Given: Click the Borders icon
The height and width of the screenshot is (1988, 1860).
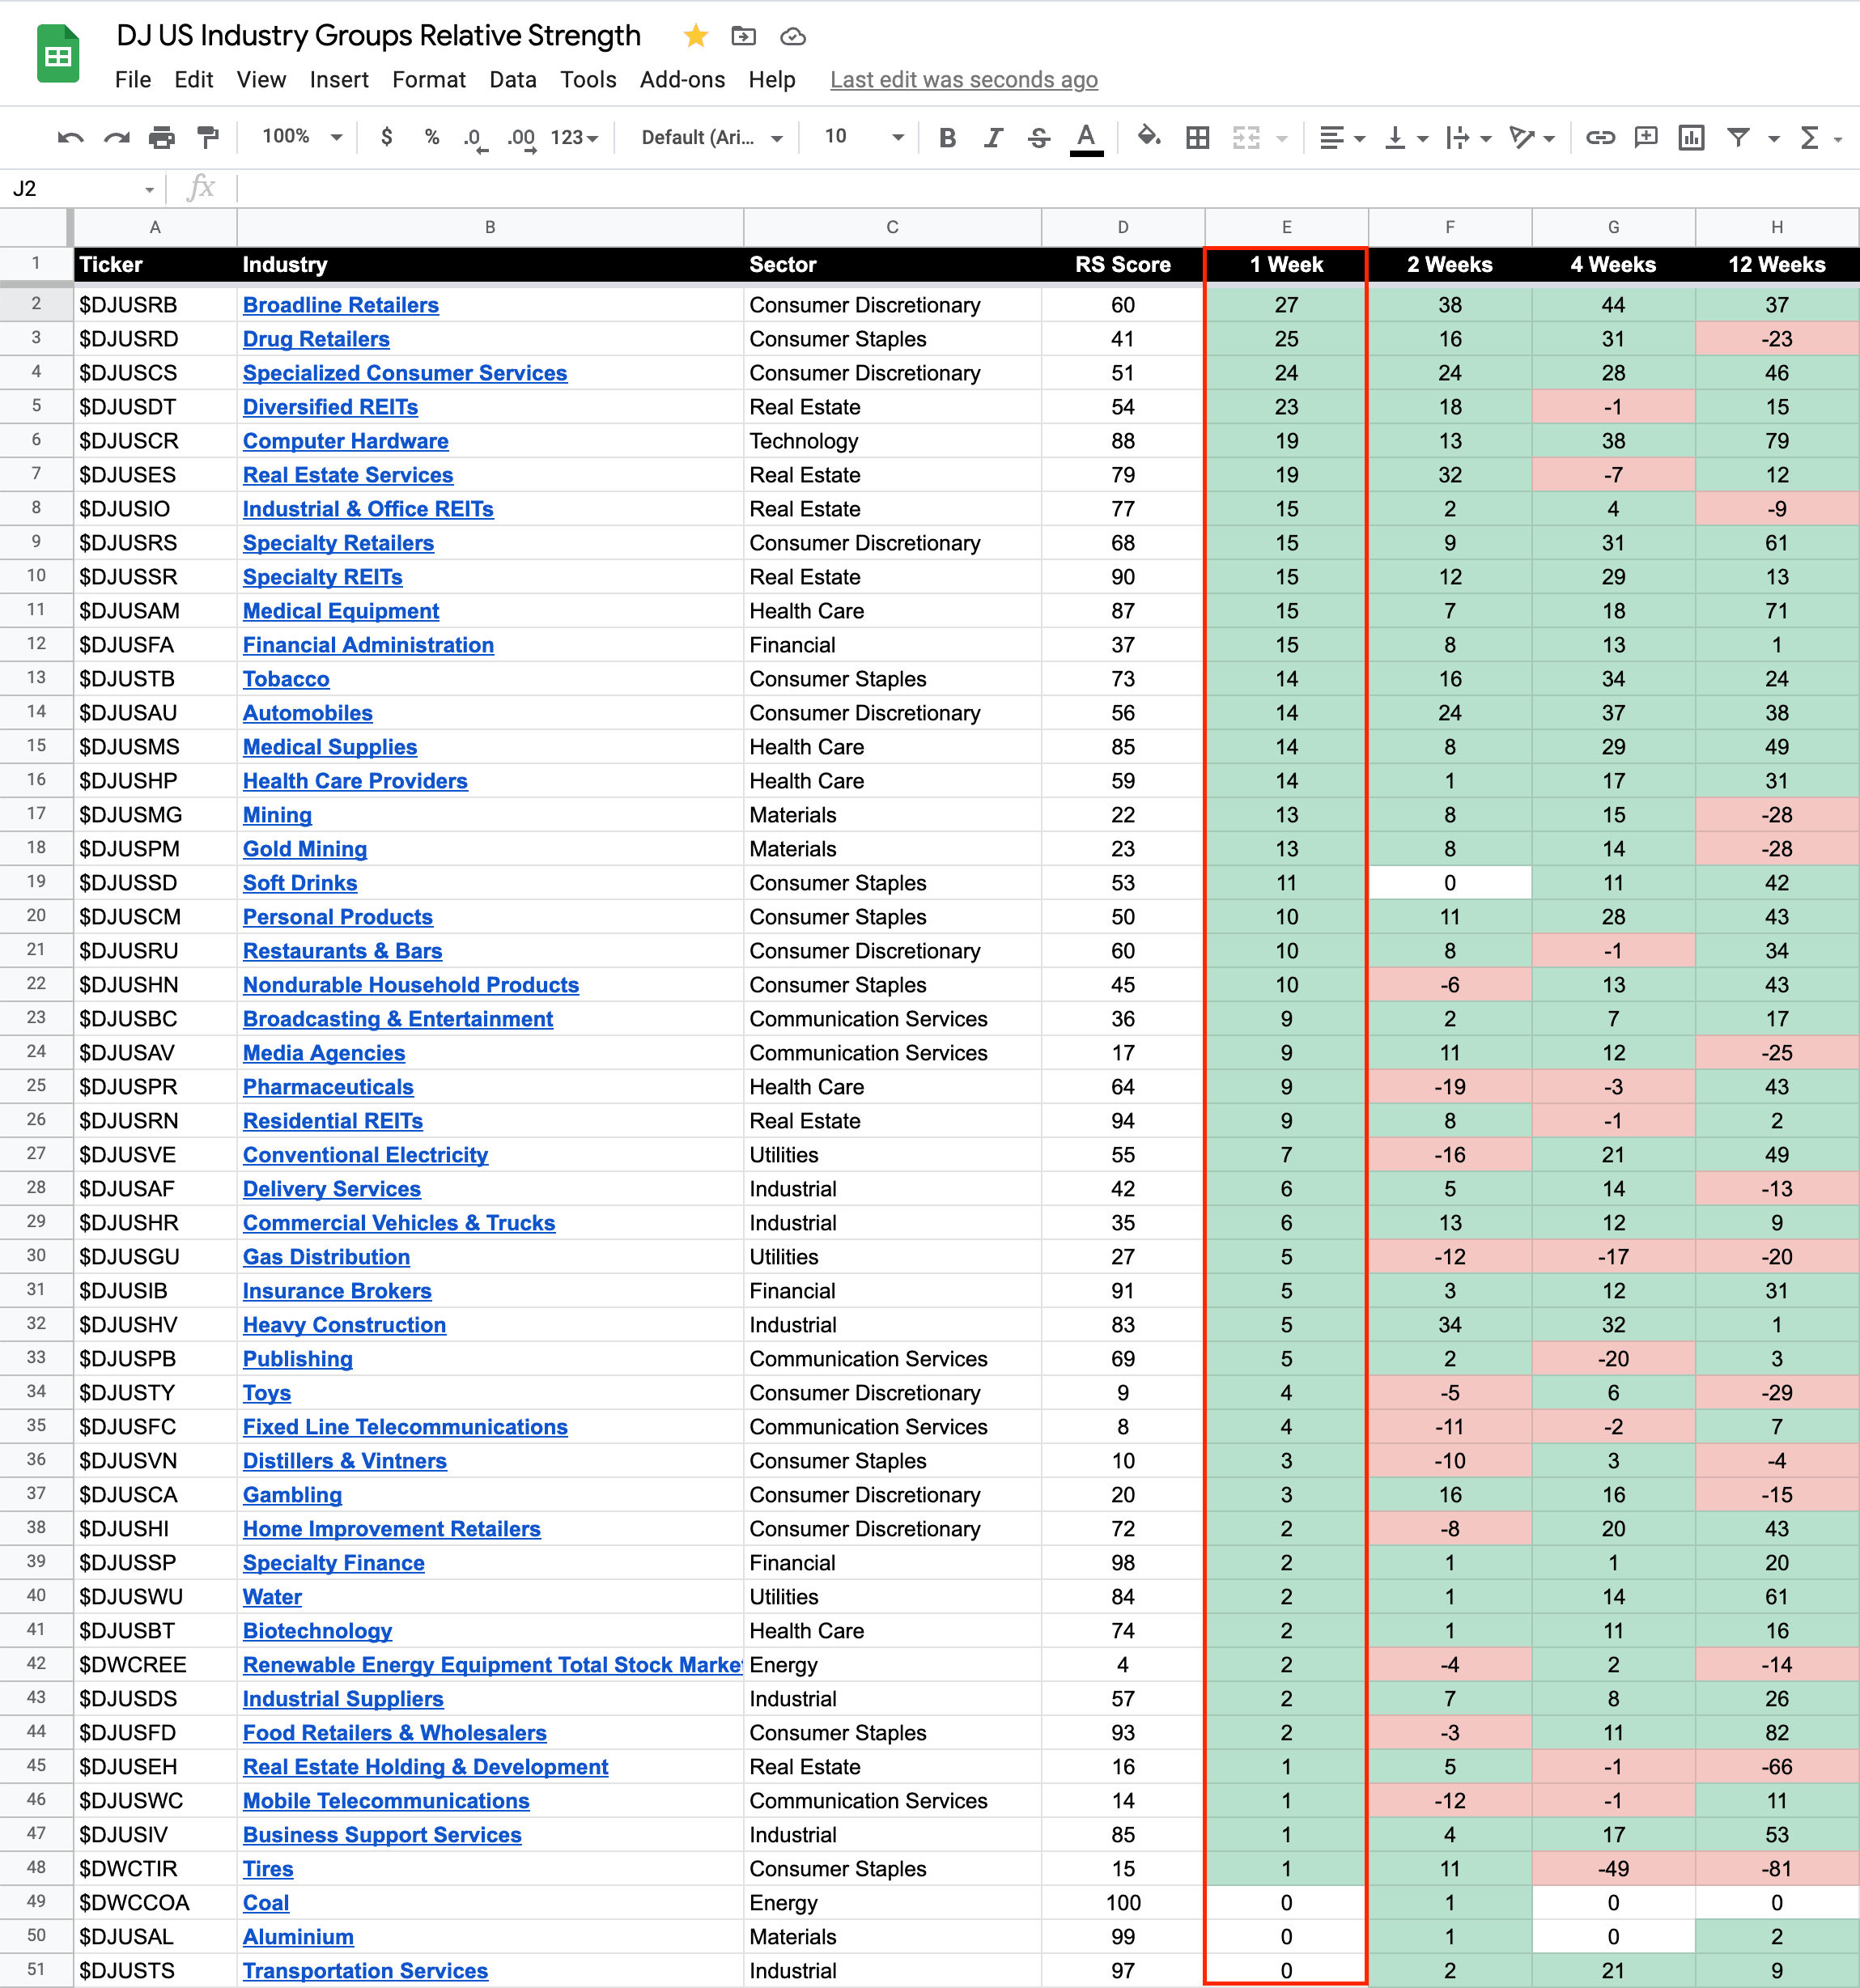Looking at the screenshot, I should [1197, 138].
